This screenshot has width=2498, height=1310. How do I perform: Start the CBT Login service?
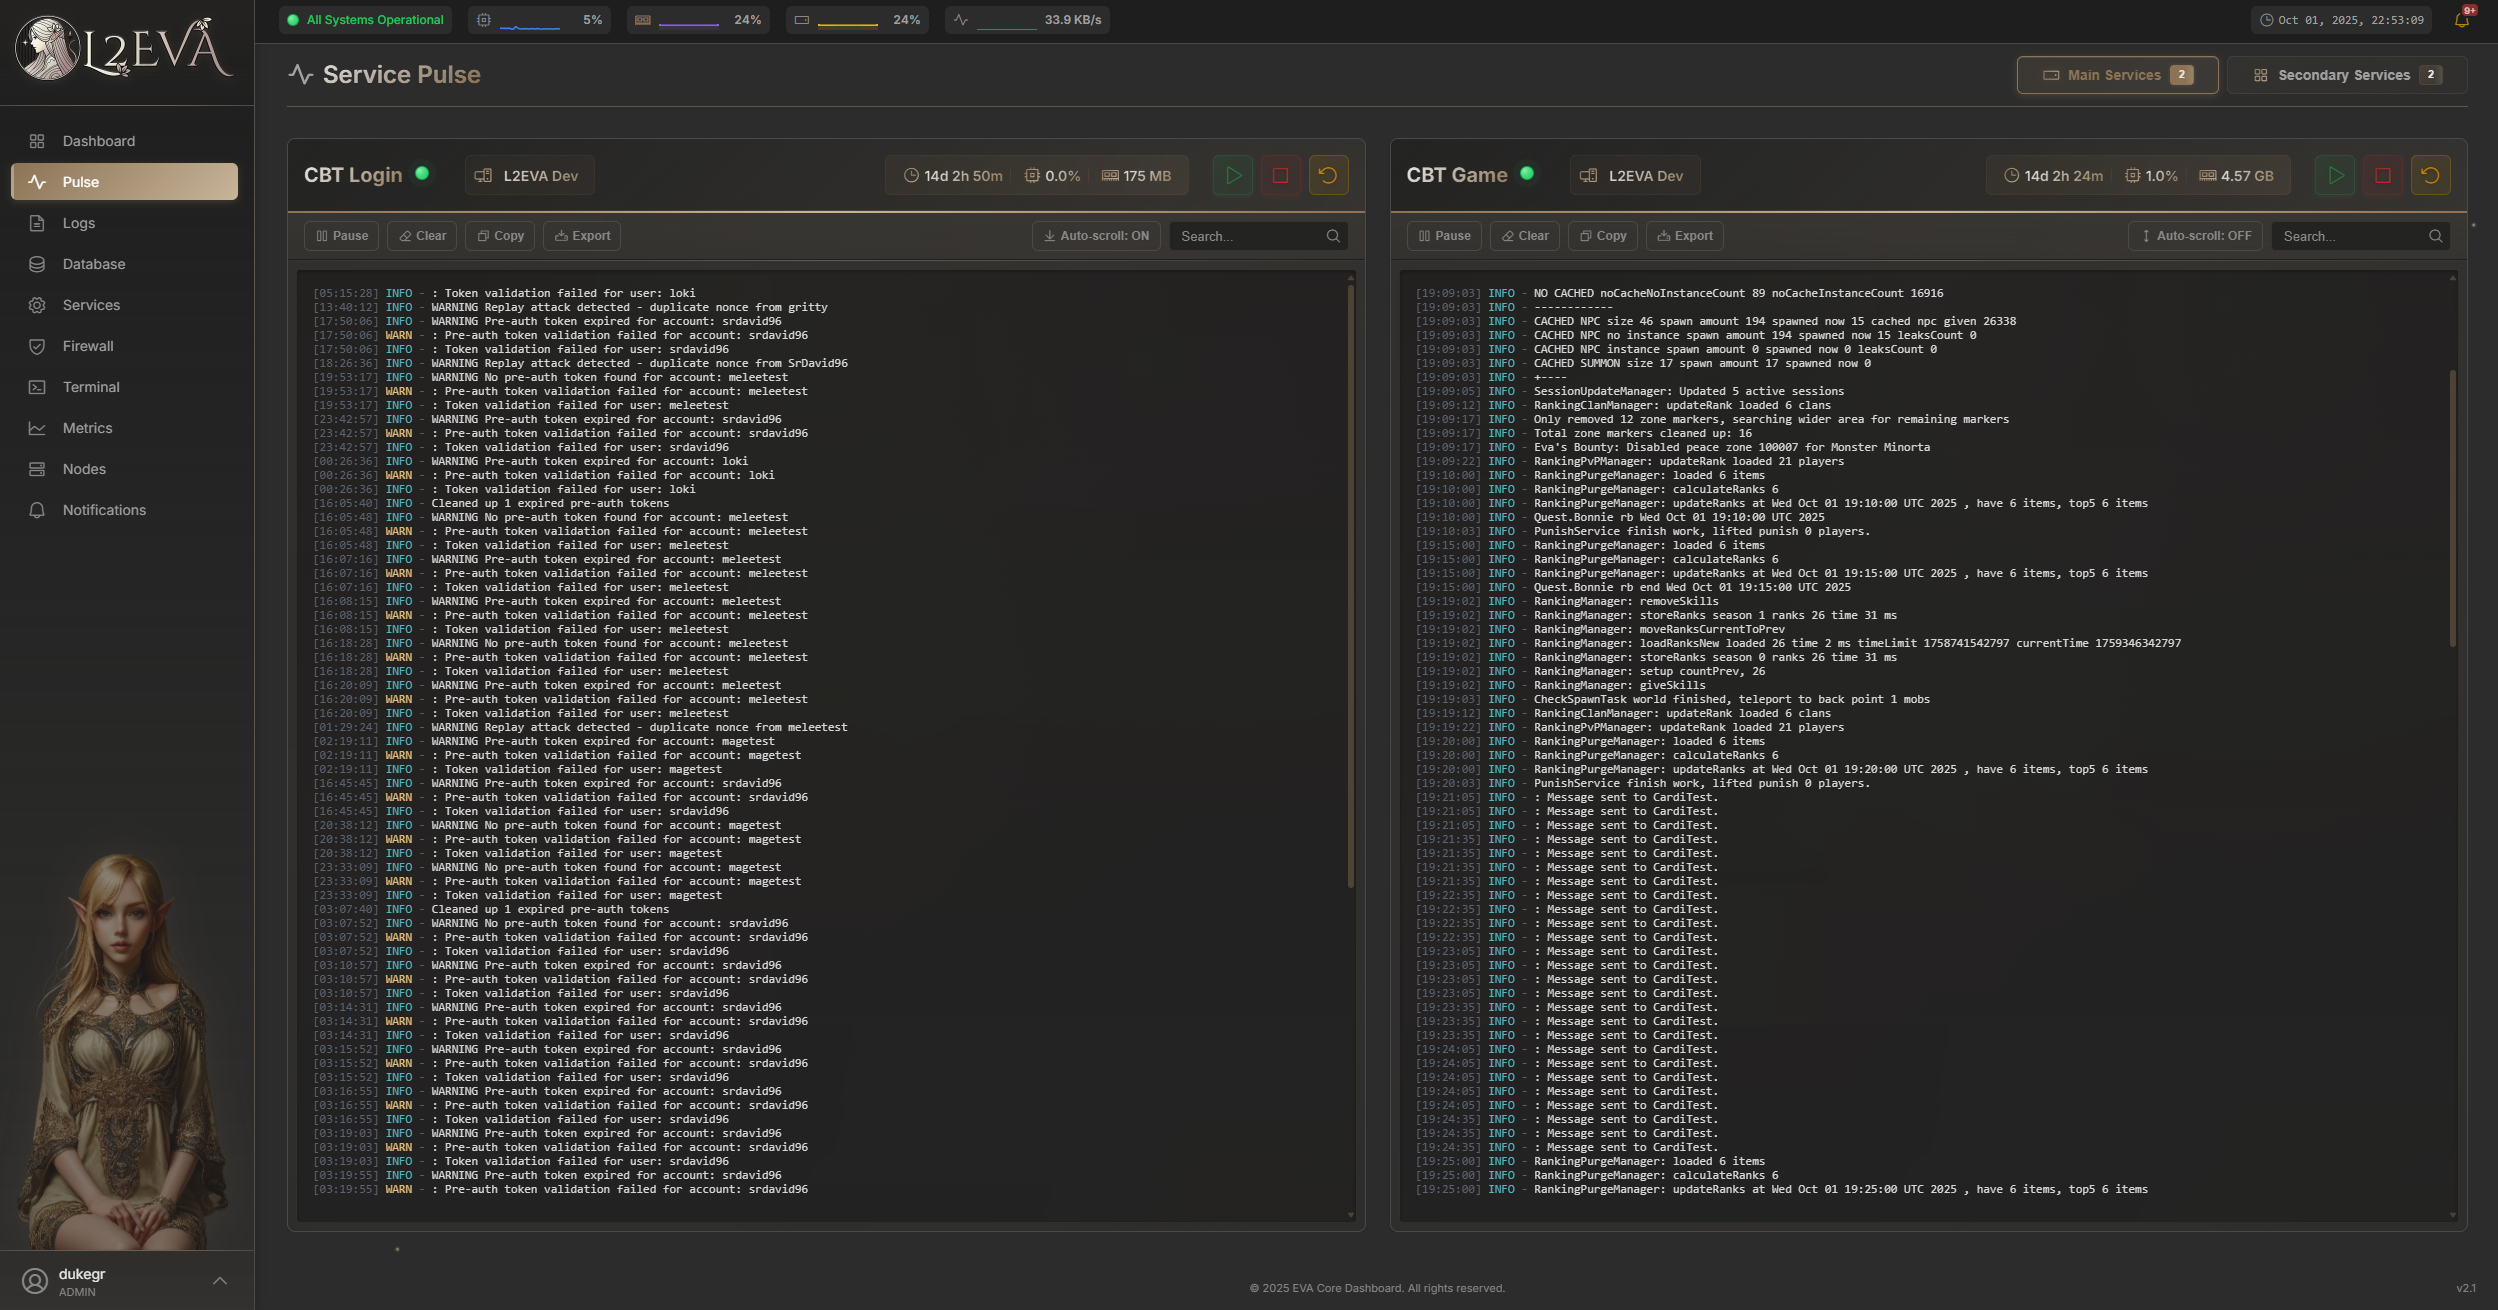tap(1232, 176)
